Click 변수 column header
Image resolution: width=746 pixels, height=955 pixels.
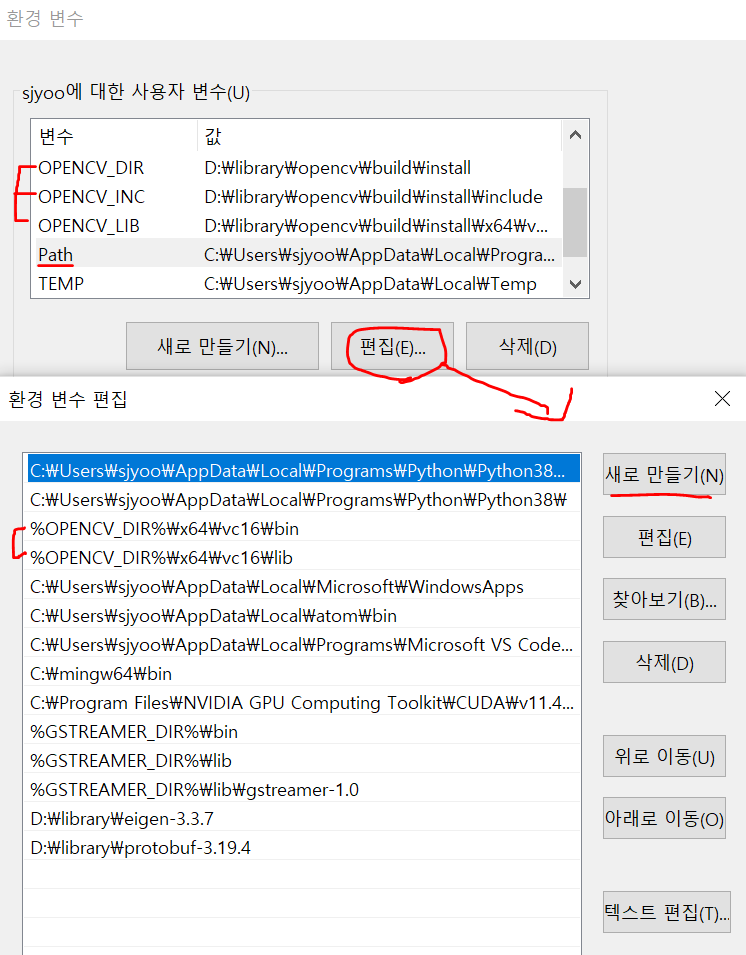pos(114,136)
